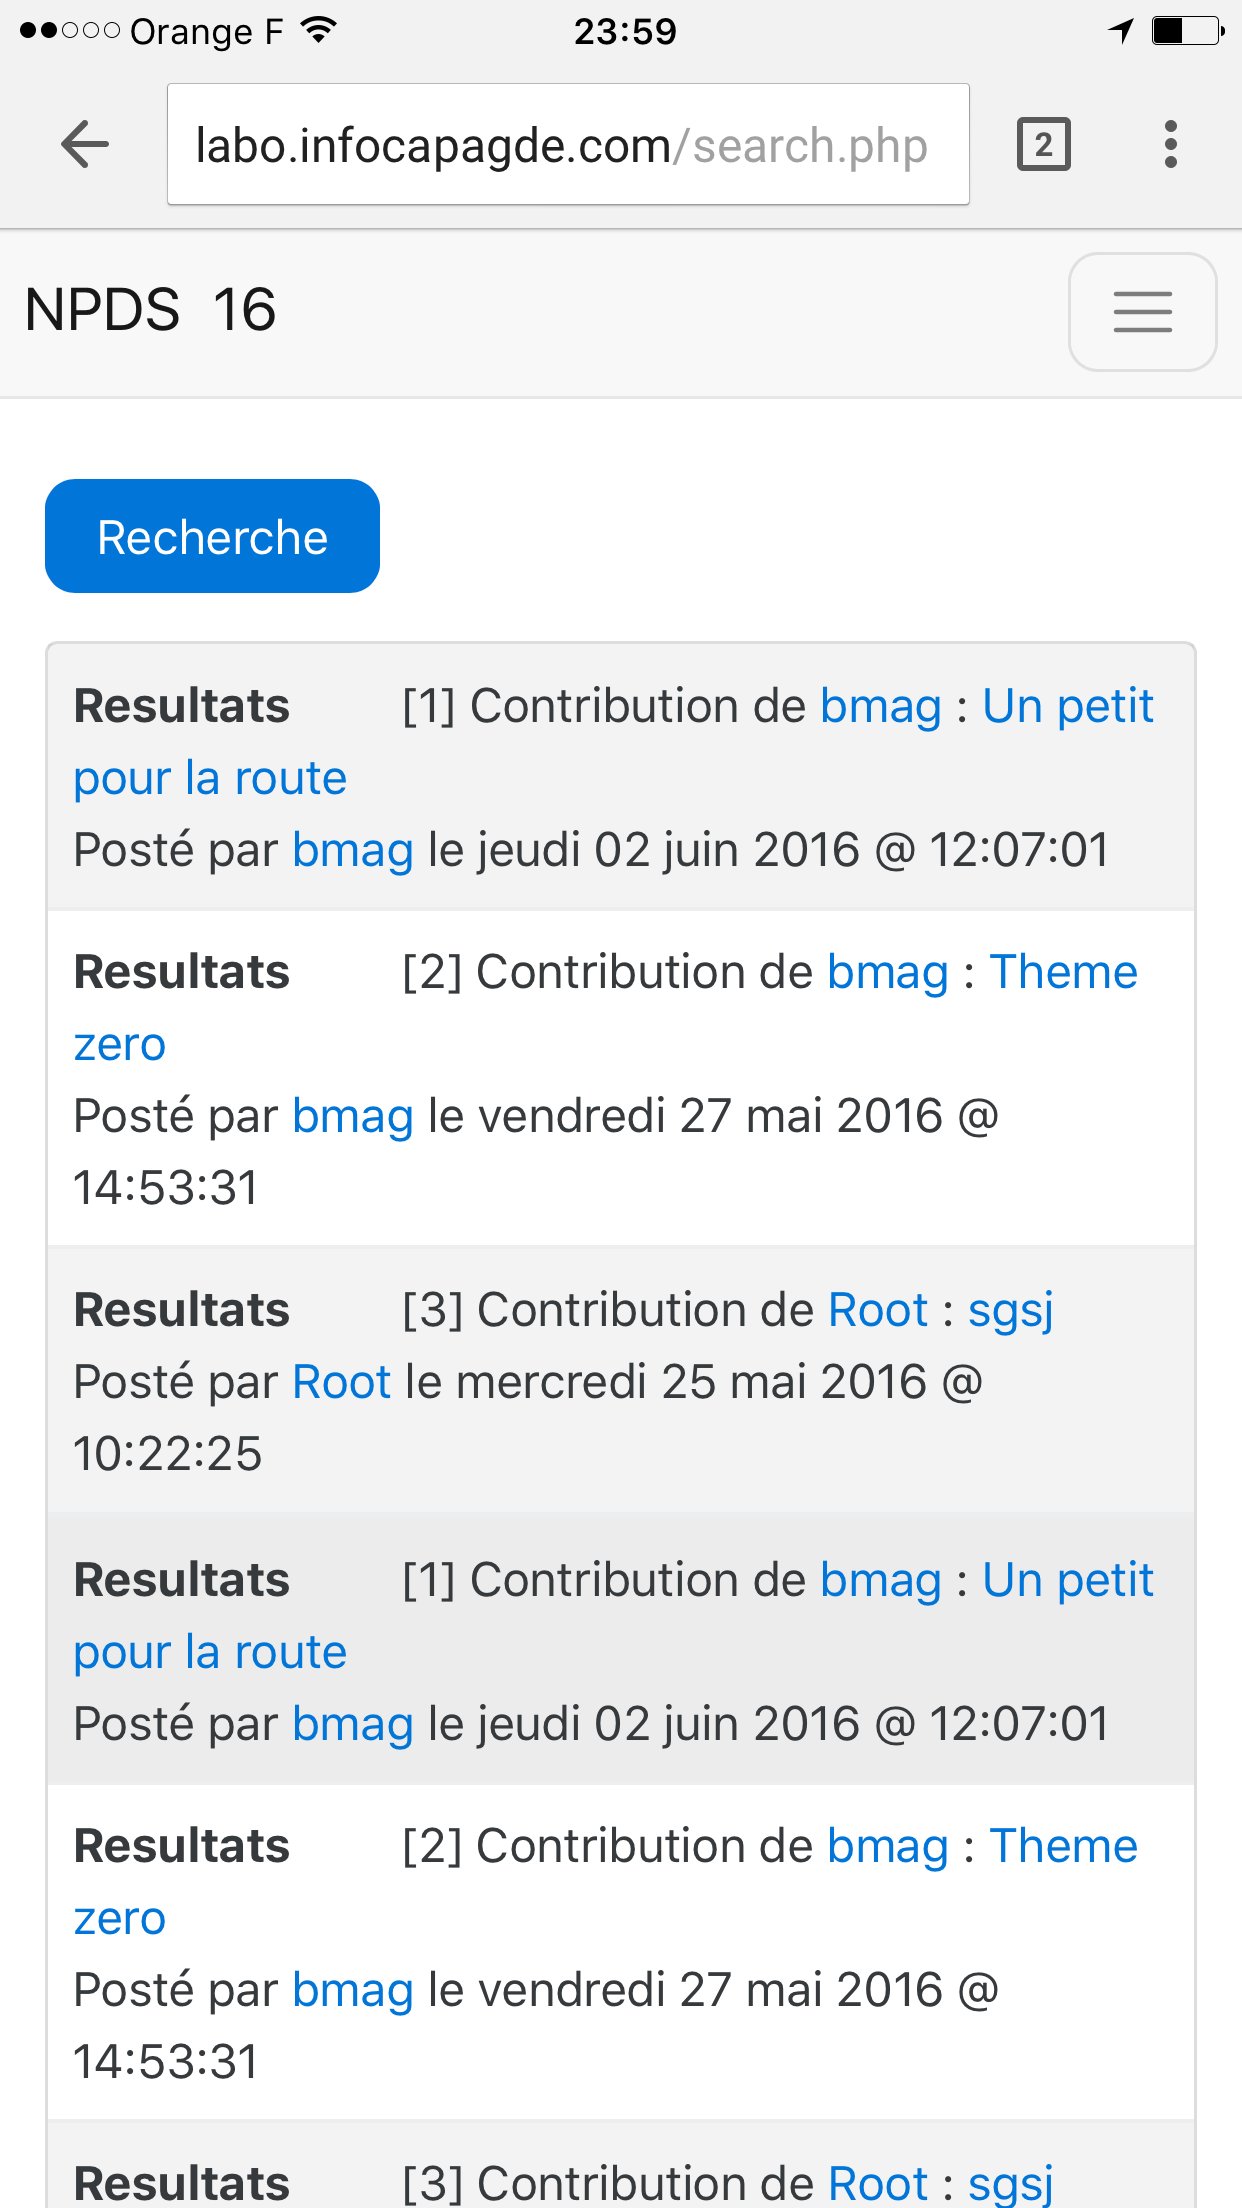Click Root after "Posté par" in result 3
This screenshot has width=1242, height=2208.
click(x=342, y=1383)
